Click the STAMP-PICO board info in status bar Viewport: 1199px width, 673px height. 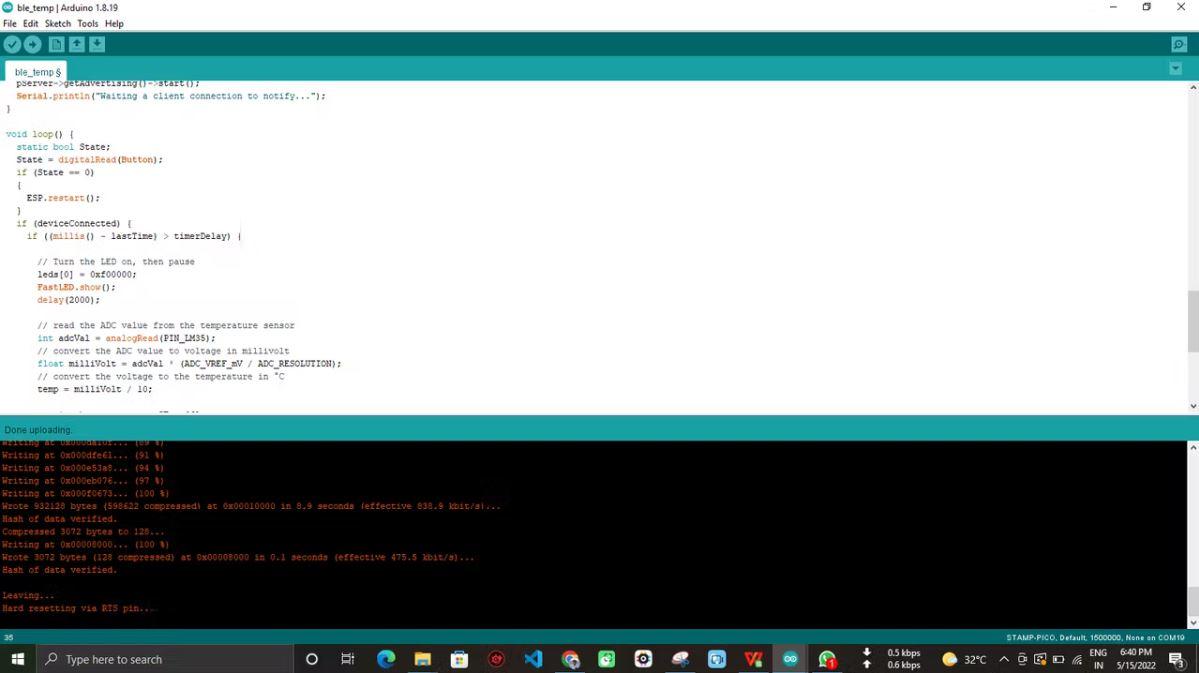(1095, 637)
